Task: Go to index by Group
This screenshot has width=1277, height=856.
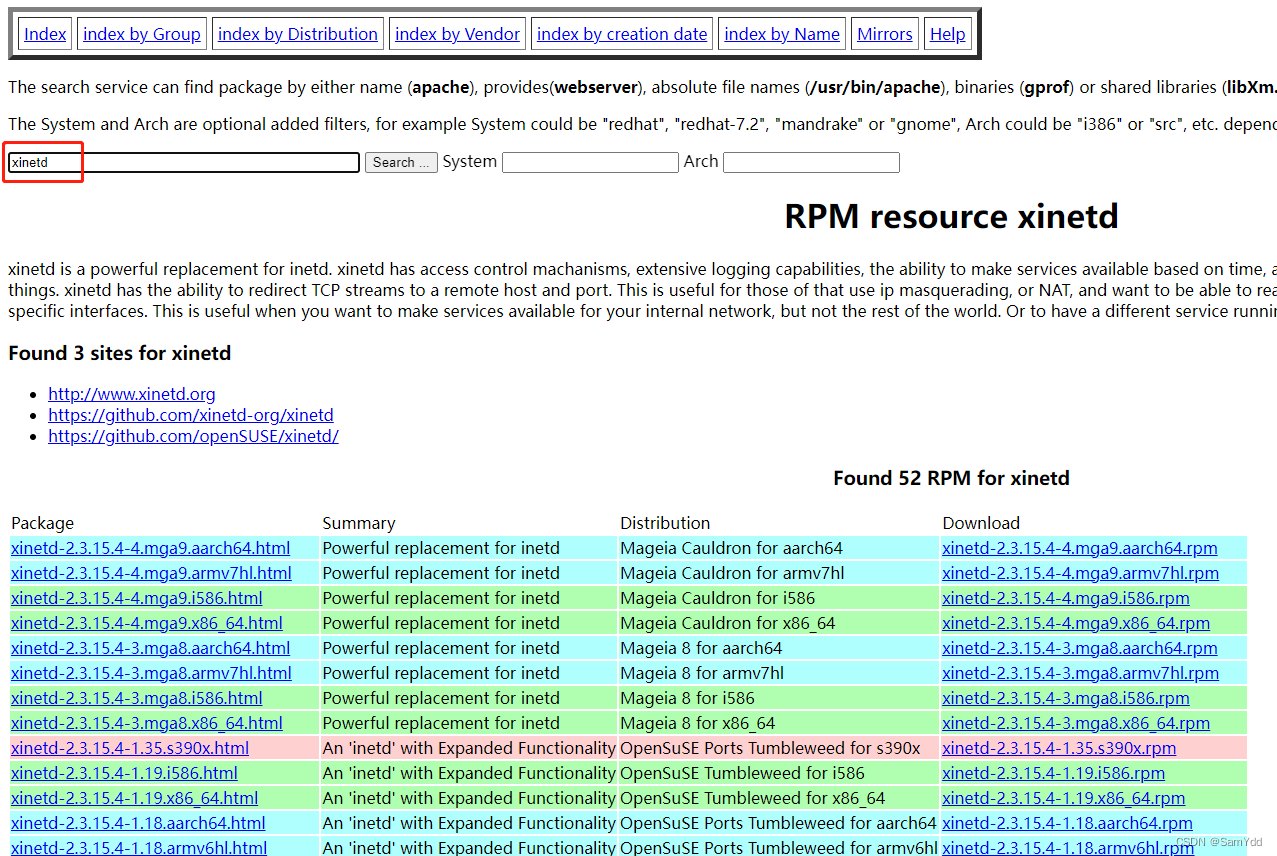Action: coord(142,34)
